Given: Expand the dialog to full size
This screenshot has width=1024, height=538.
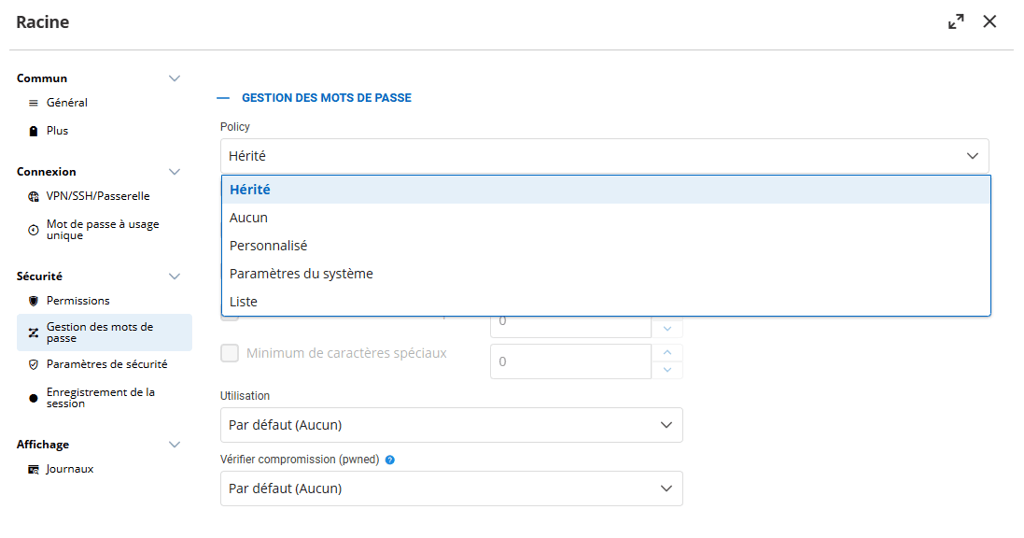Looking at the screenshot, I should click(x=955, y=22).
